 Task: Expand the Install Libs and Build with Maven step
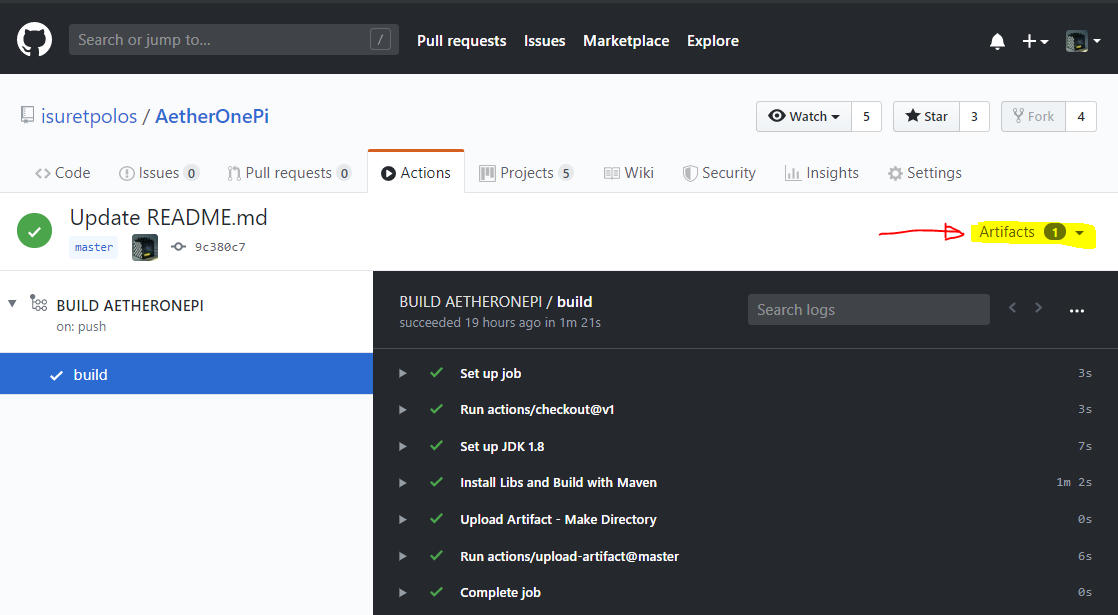coord(403,482)
